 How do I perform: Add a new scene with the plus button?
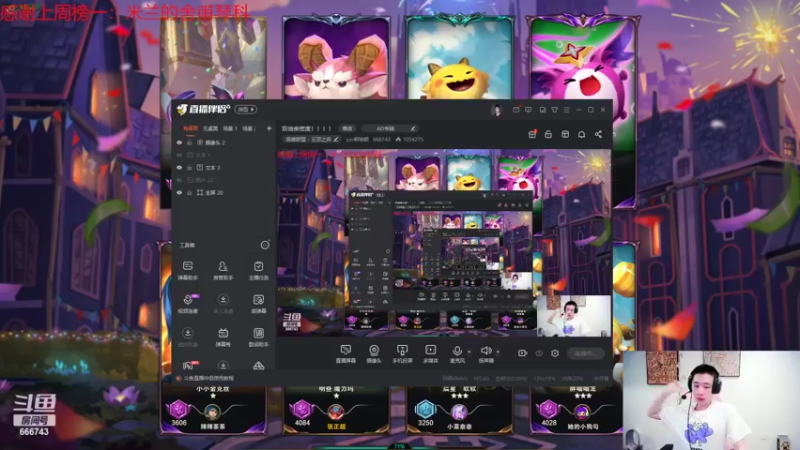pos(269,129)
